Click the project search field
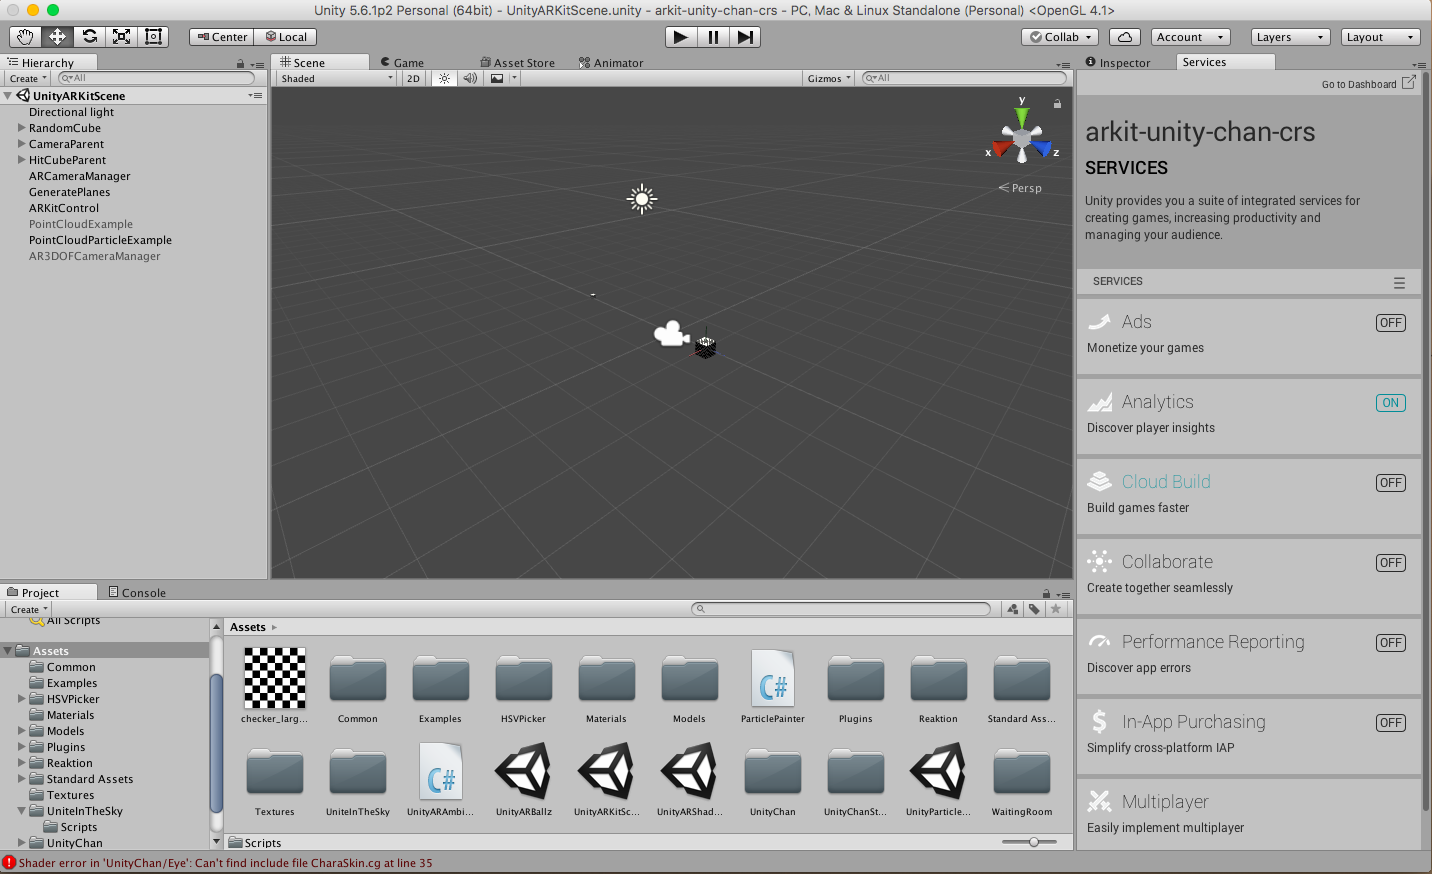This screenshot has height=874, width=1432. 841,608
